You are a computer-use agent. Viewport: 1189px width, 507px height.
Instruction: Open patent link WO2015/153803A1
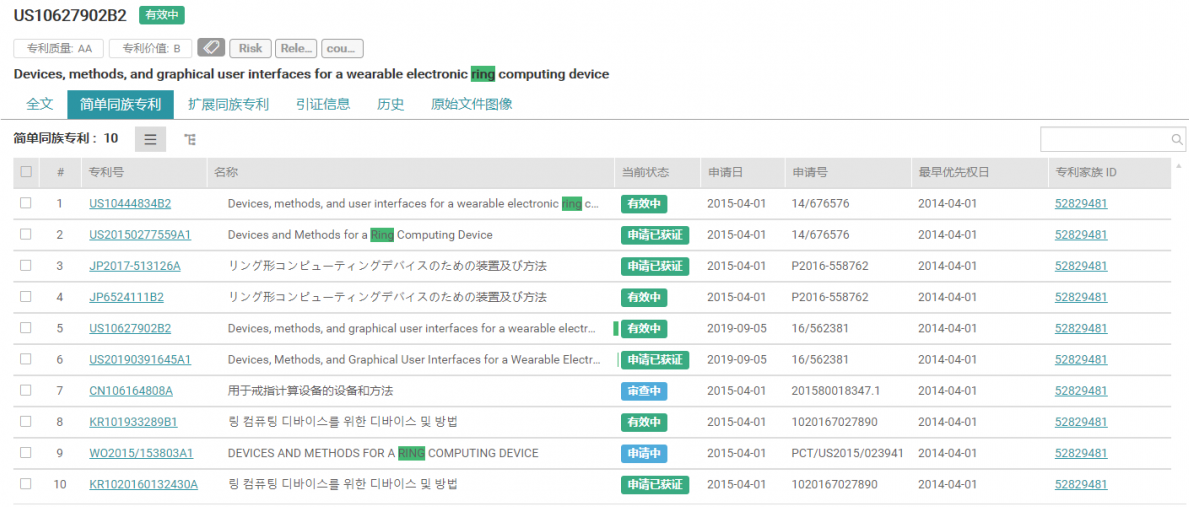coord(141,453)
